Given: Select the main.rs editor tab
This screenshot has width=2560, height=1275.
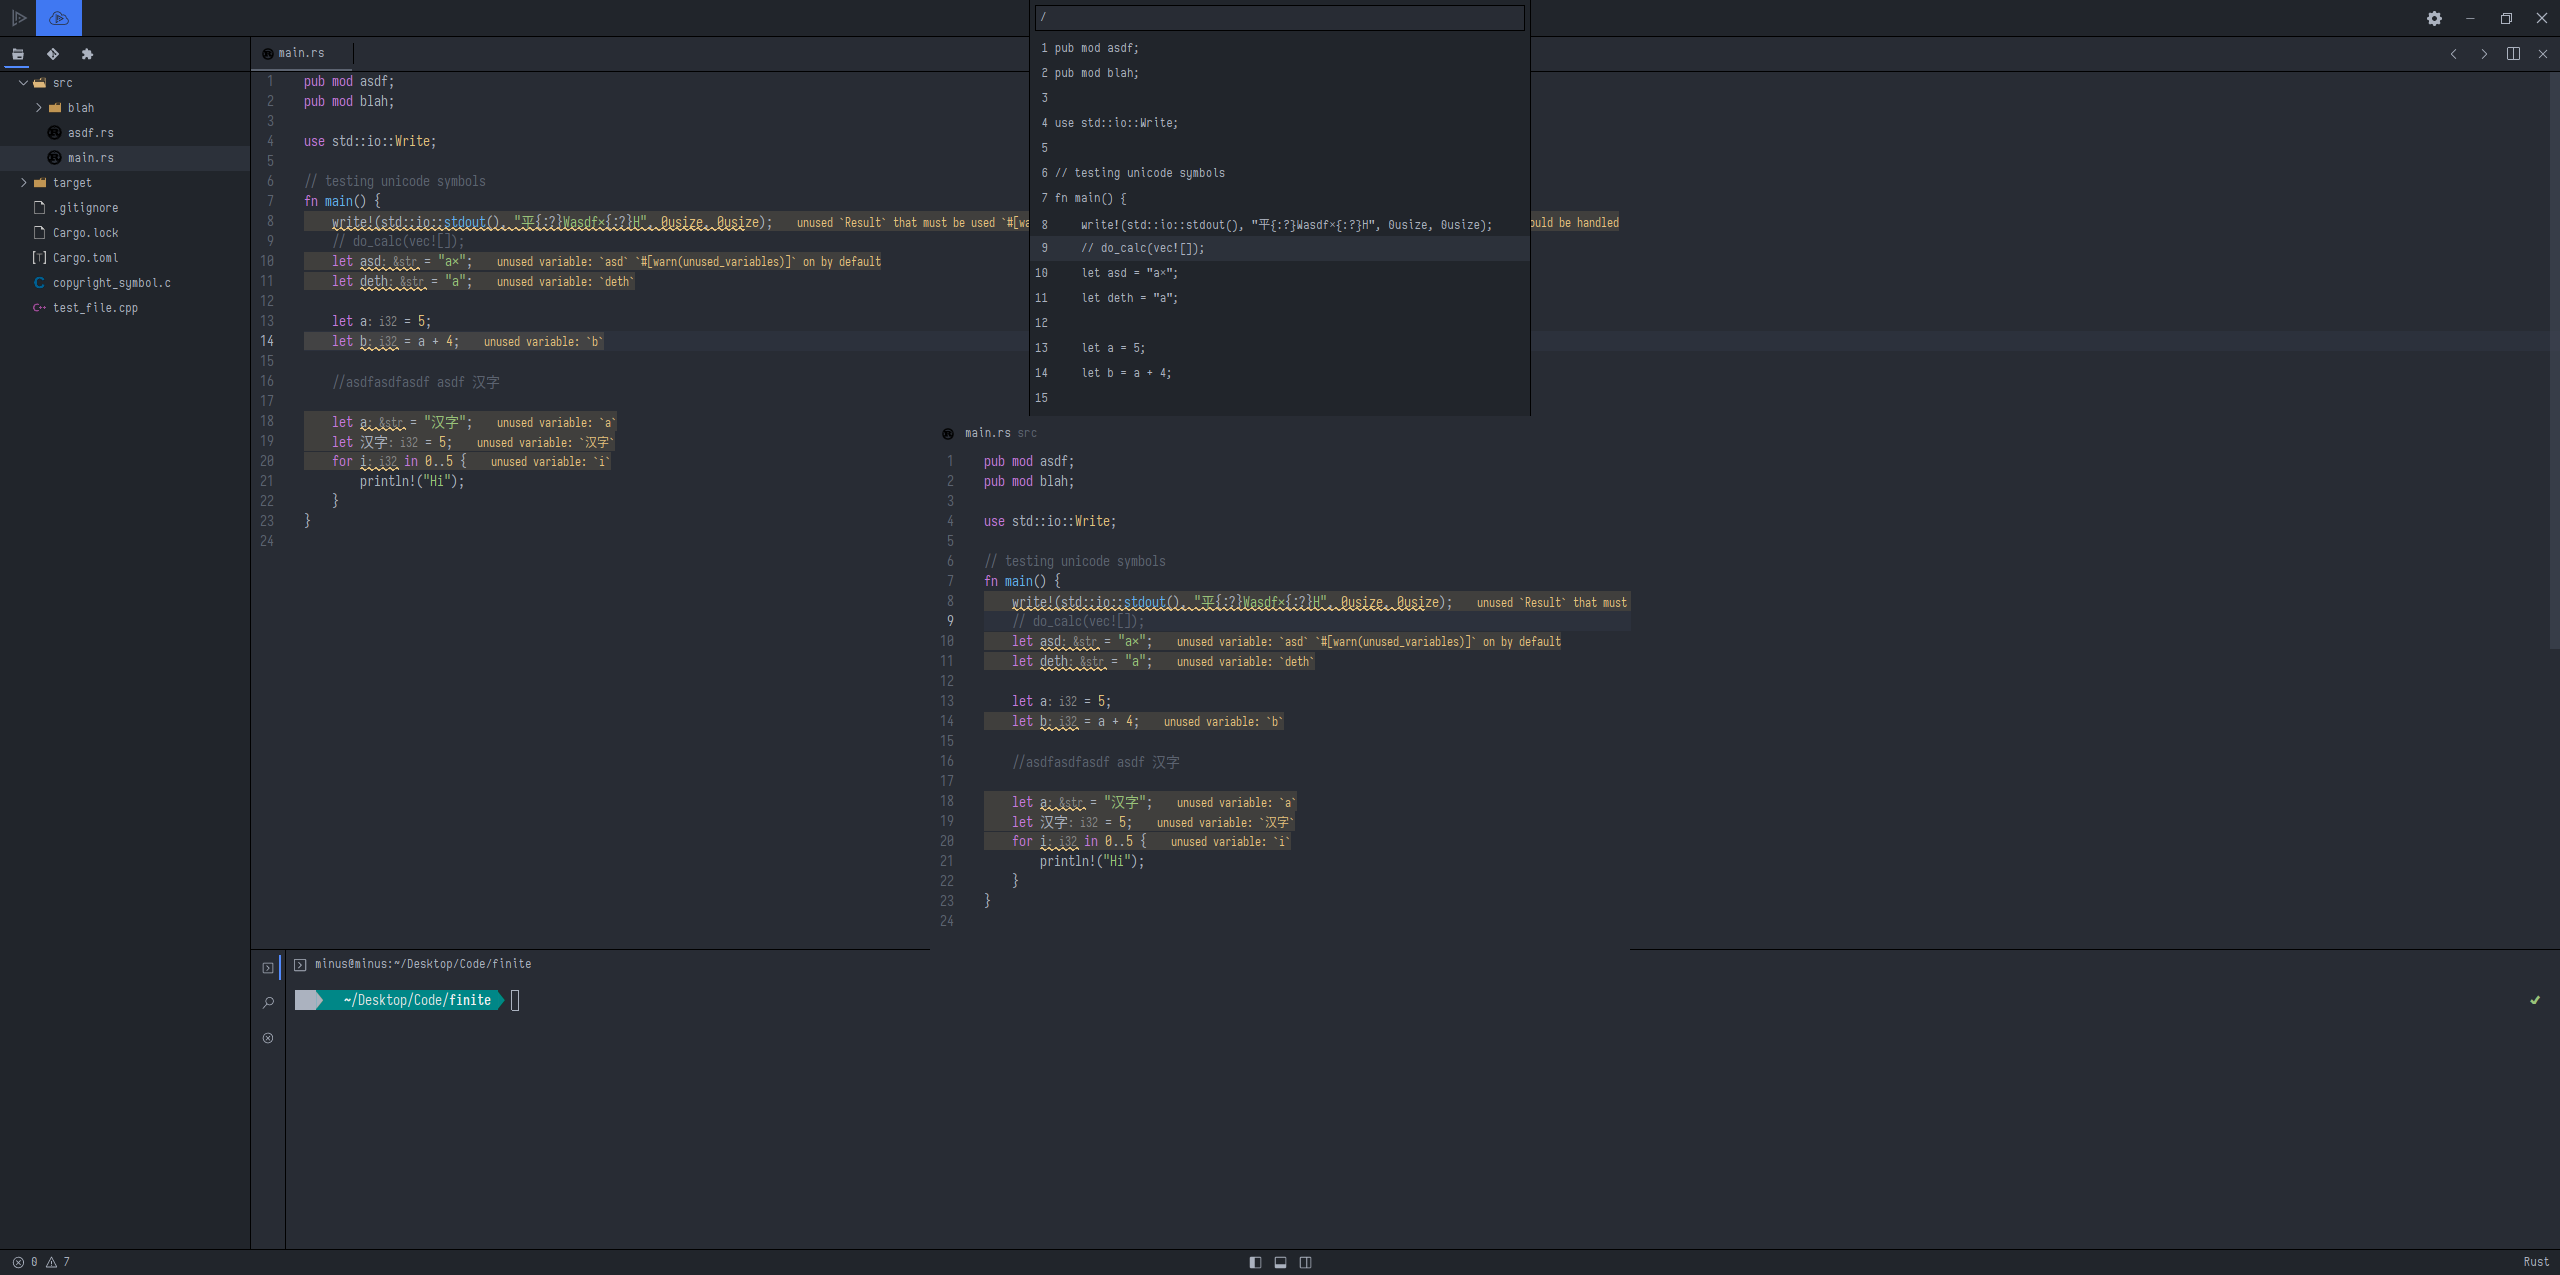Looking at the screenshot, I should click(x=300, y=53).
